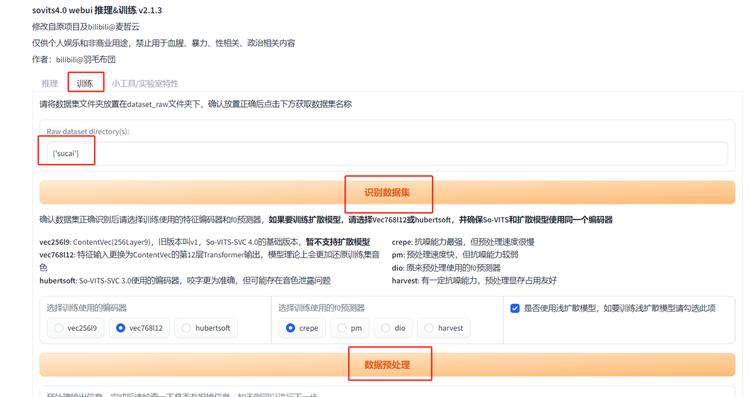Select the vec256l9 encoder option

click(76, 328)
